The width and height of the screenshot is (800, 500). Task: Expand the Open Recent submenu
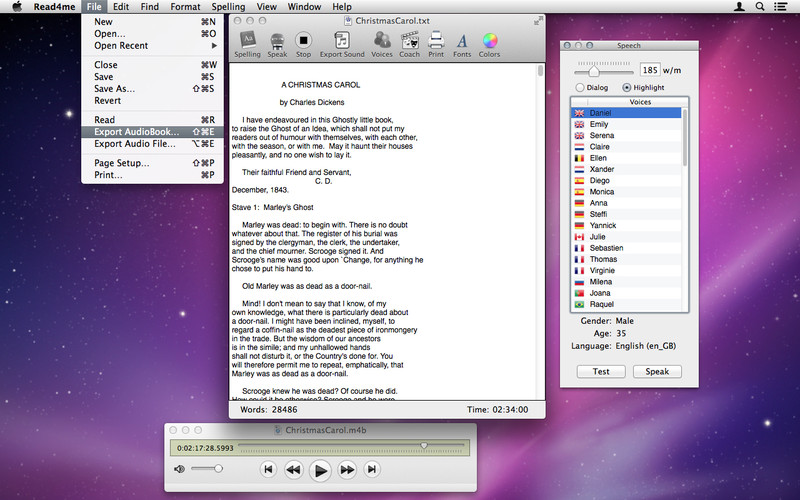(152, 45)
